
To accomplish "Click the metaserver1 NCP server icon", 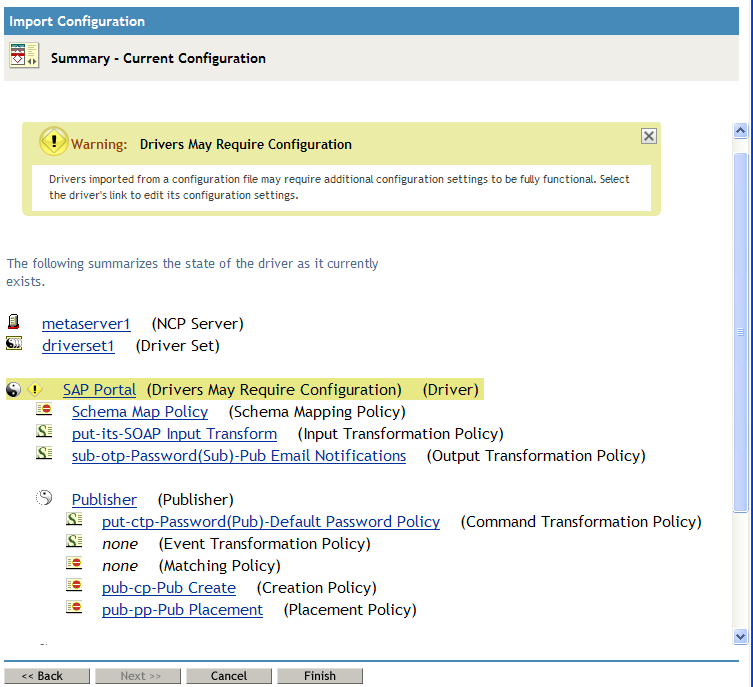I will click(x=13, y=322).
